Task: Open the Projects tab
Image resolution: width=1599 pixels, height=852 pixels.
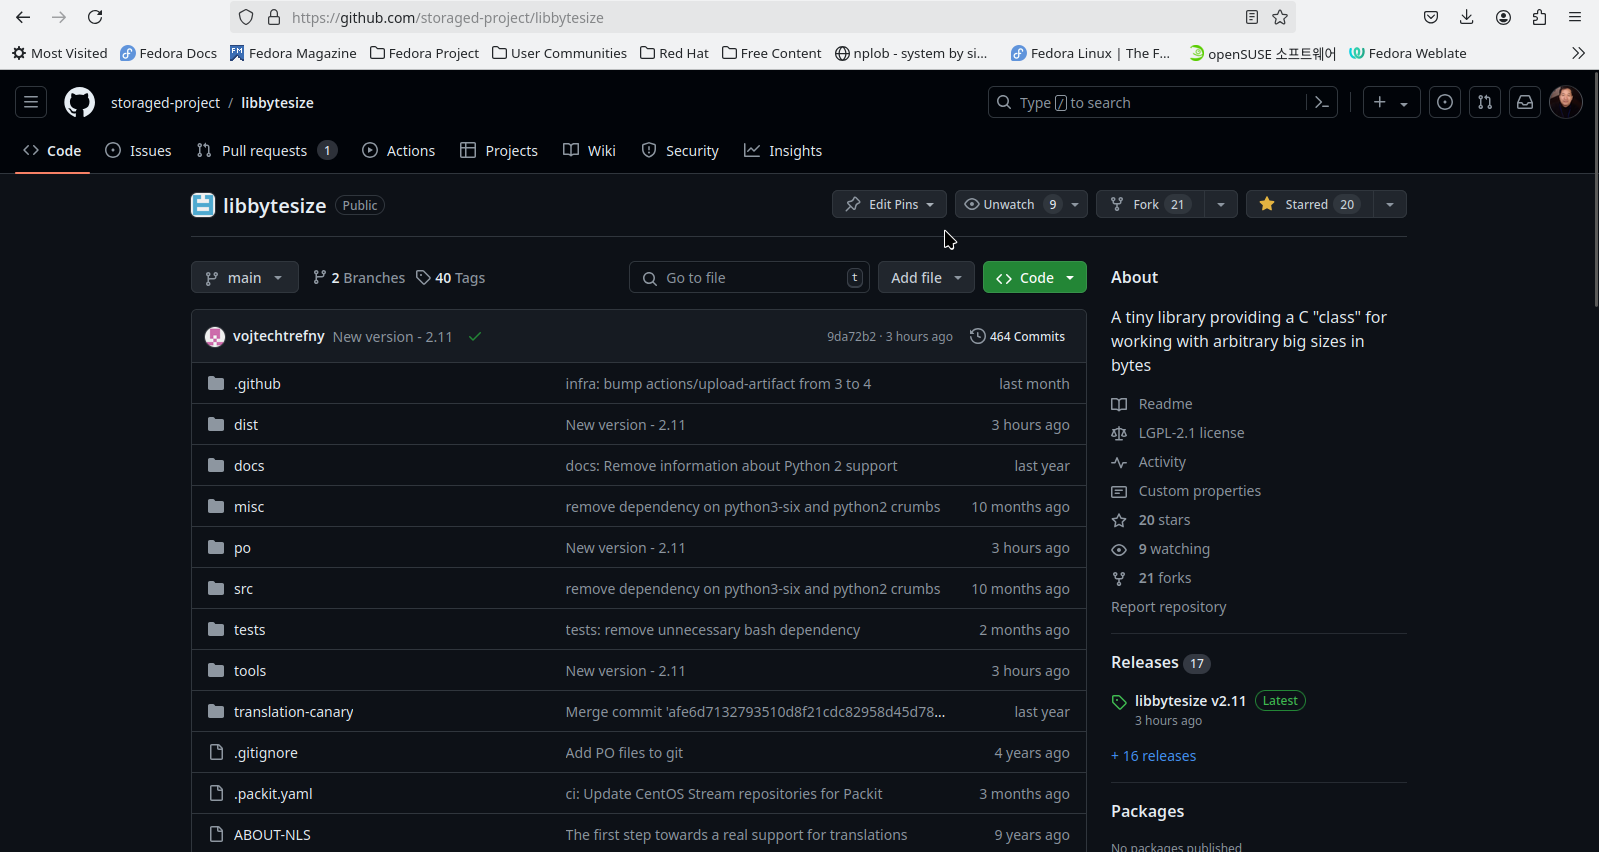Action: [x=499, y=151]
